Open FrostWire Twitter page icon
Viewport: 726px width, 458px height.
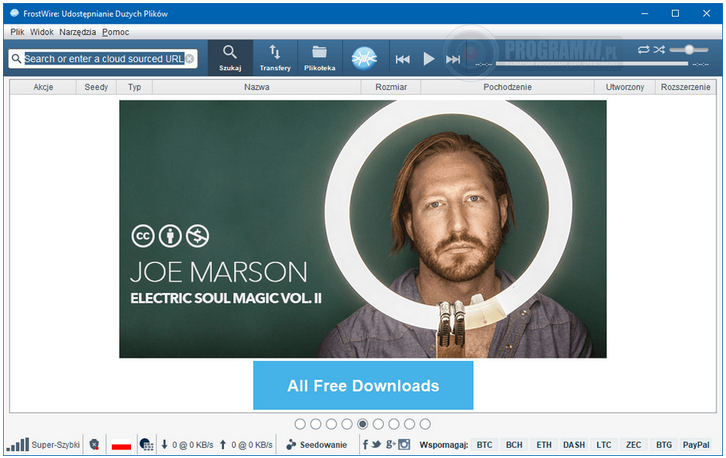click(x=376, y=445)
